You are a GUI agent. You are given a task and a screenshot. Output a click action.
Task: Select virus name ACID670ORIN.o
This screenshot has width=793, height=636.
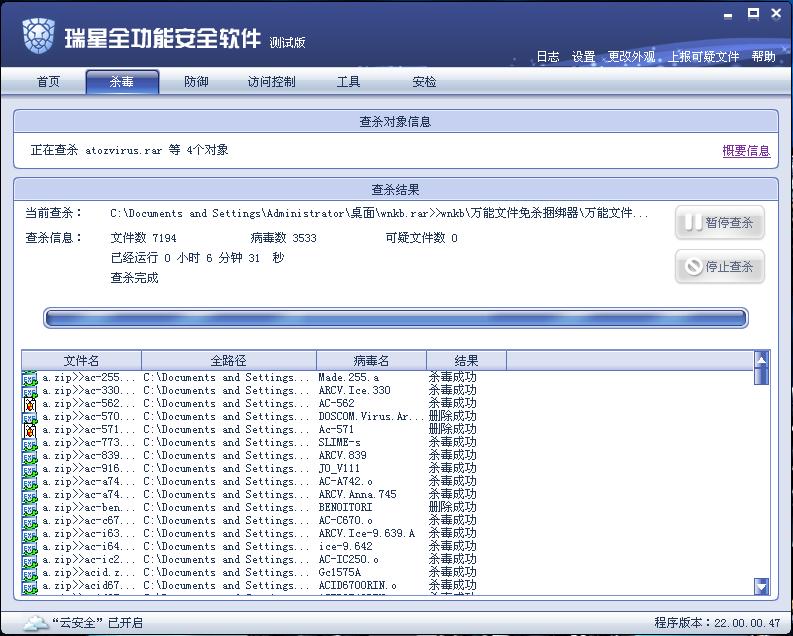(358, 586)
